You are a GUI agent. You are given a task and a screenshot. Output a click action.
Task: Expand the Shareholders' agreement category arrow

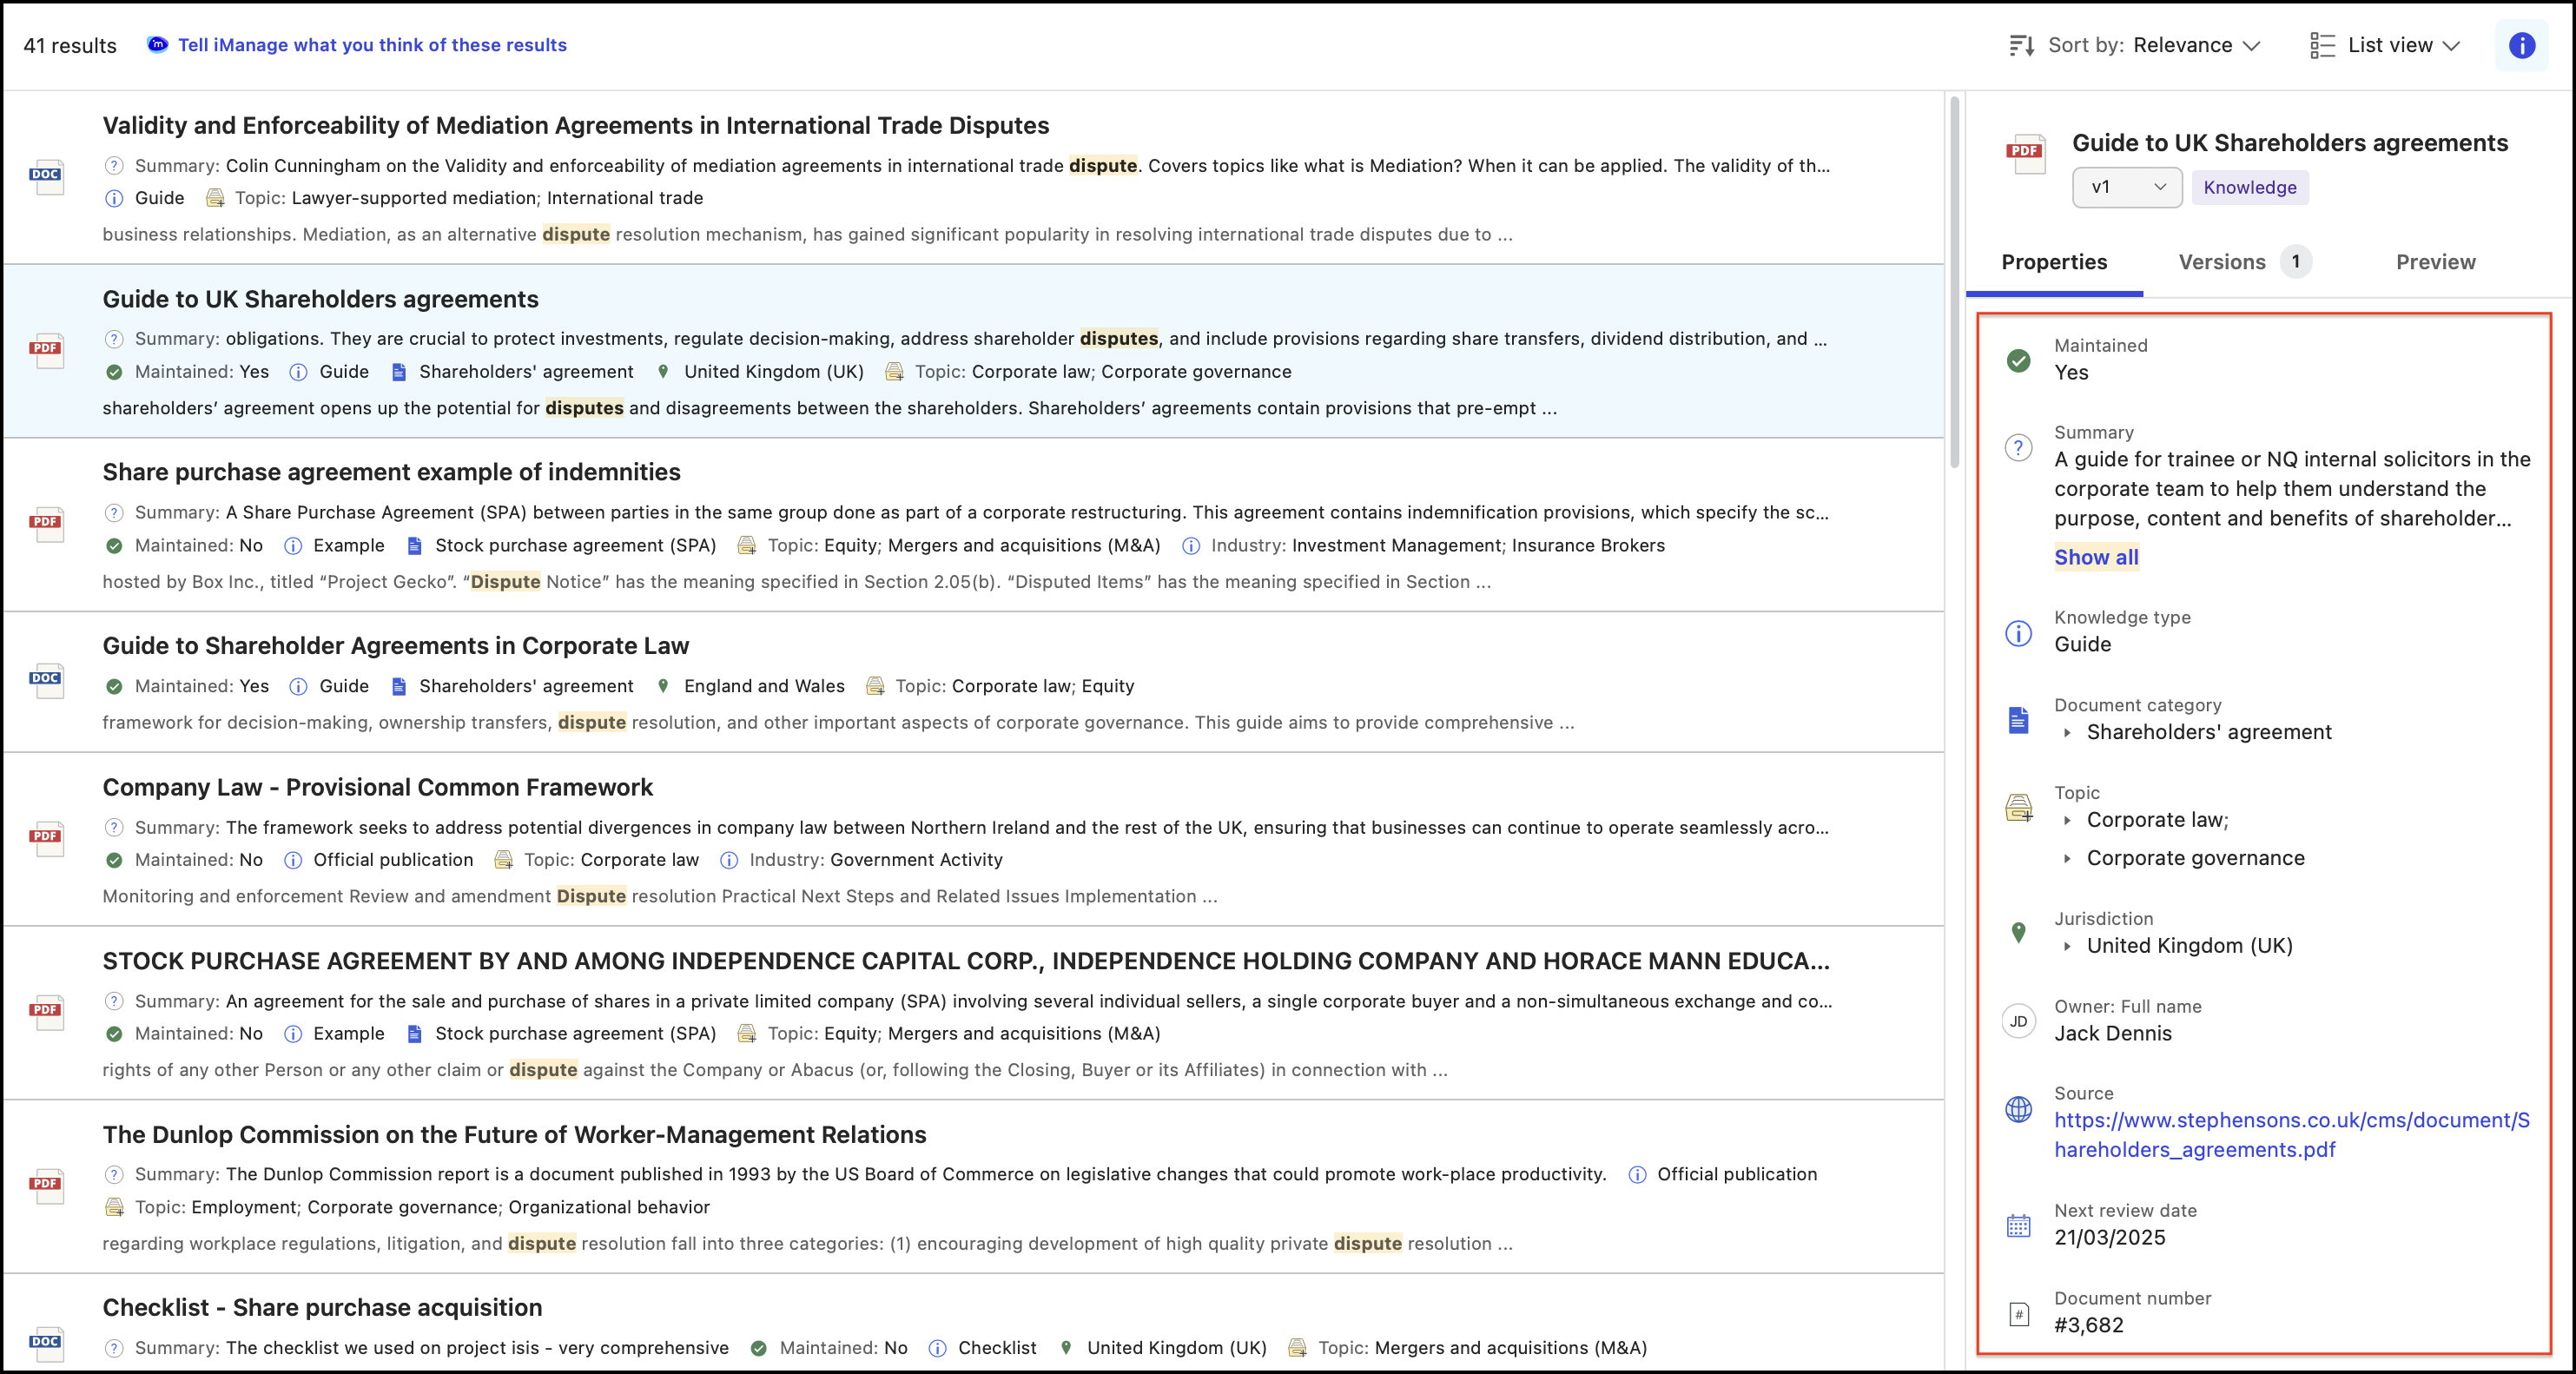(2067, 733)
